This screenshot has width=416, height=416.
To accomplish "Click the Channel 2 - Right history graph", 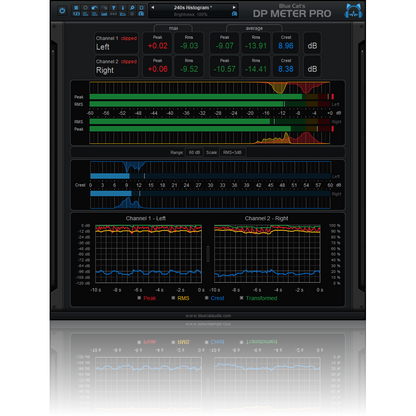I will click(x=267, y=254).
